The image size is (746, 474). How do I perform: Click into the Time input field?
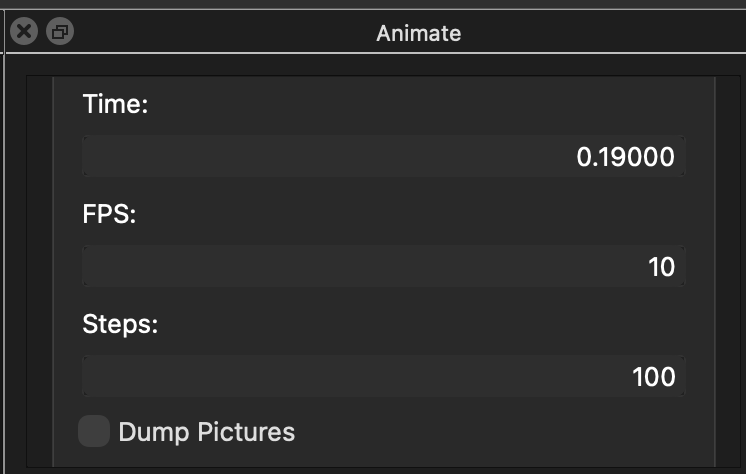(x=383, y=157)
